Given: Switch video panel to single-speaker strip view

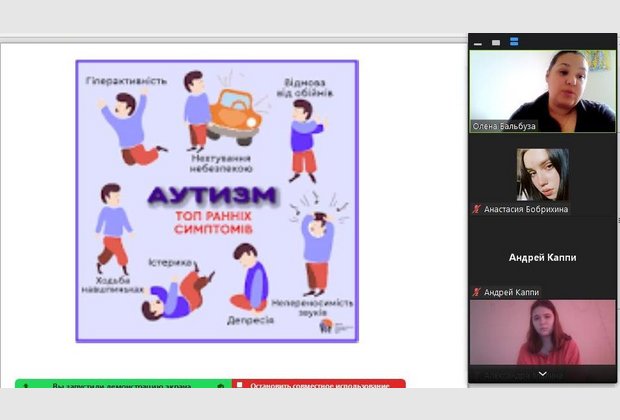Looking at the screenshot, I should point(496,43).
